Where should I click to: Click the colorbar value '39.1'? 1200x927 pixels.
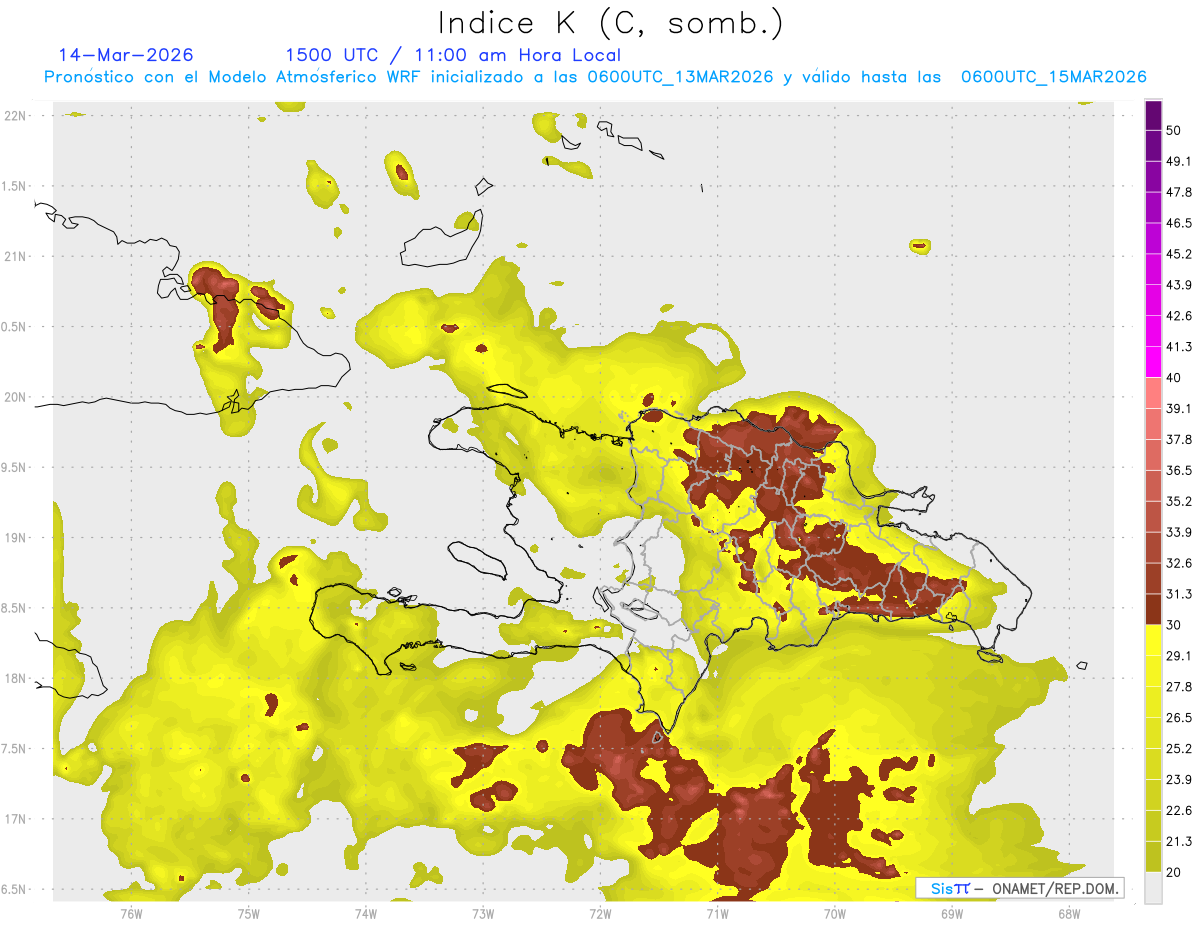coord(1179,408)
